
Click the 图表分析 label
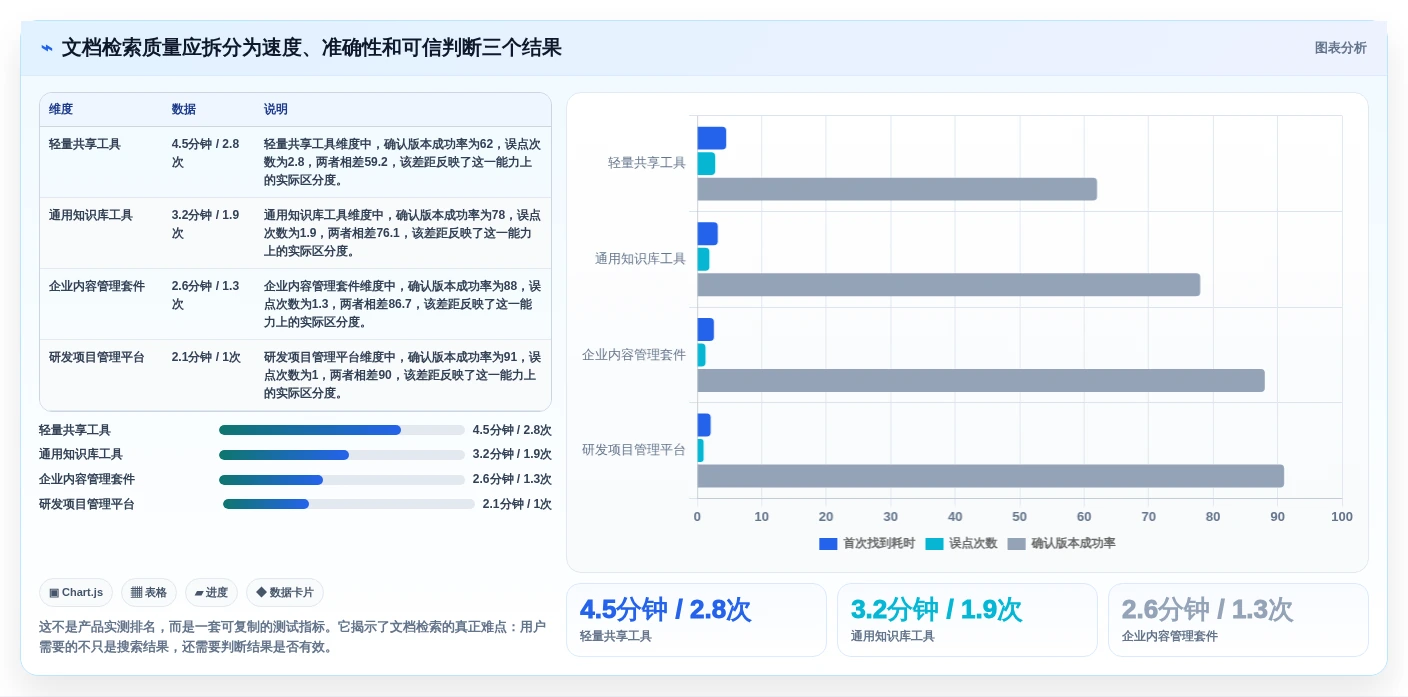(x=1340, y=48)
